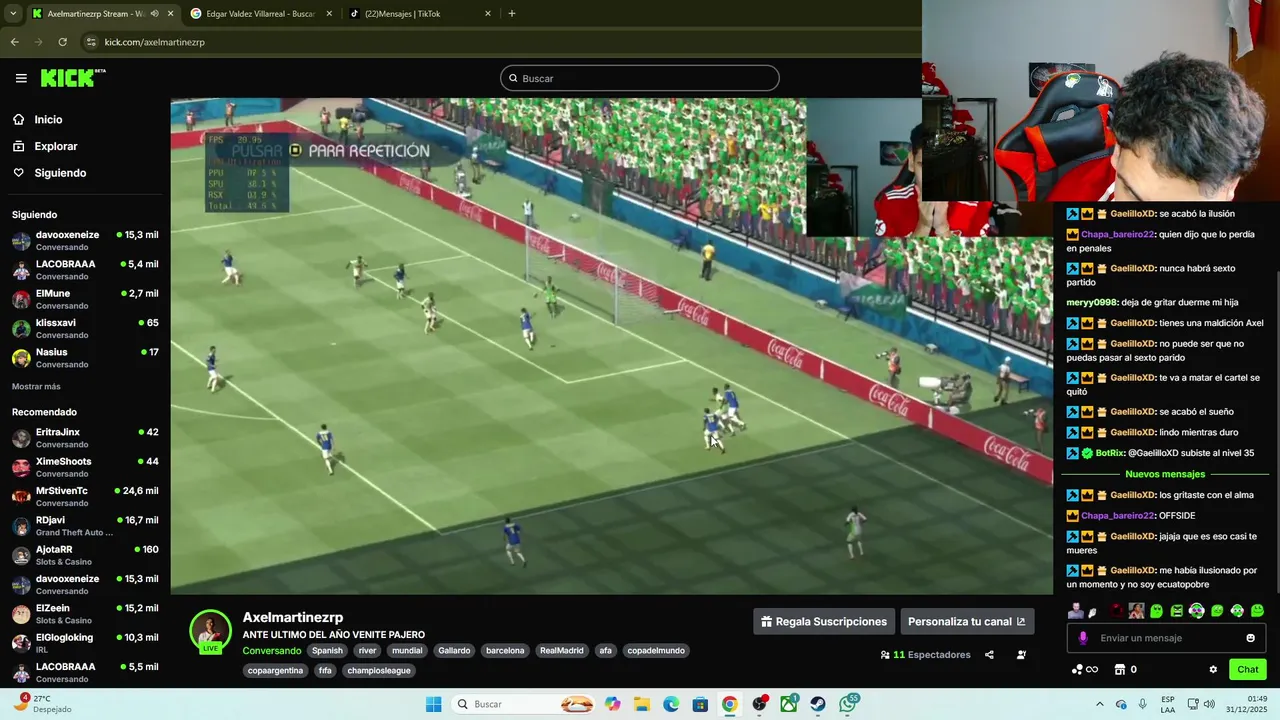View site information icon in address bar
This screenshot has width=1280, height=720.
click(92, 42)
